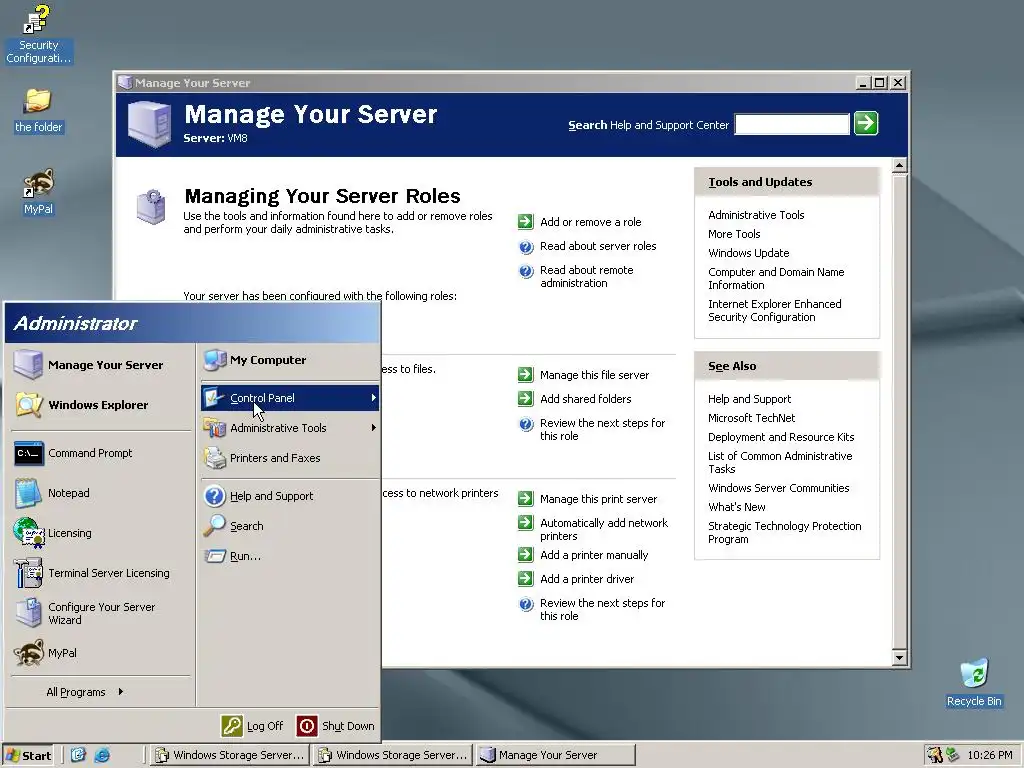Open All Programs menu
Screen dimensions: 1024x768
(85, 692)
